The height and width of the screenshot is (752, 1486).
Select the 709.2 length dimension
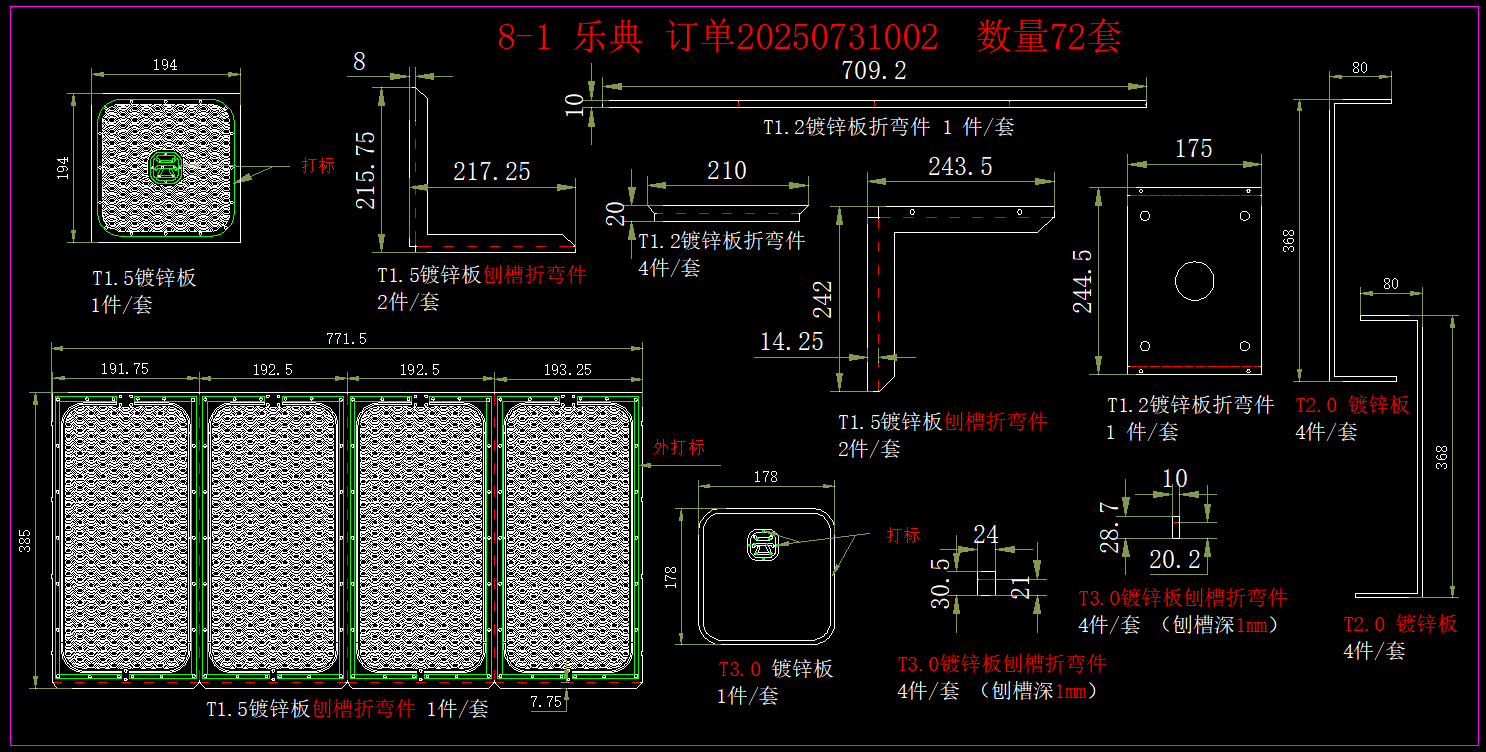point(873,70)
